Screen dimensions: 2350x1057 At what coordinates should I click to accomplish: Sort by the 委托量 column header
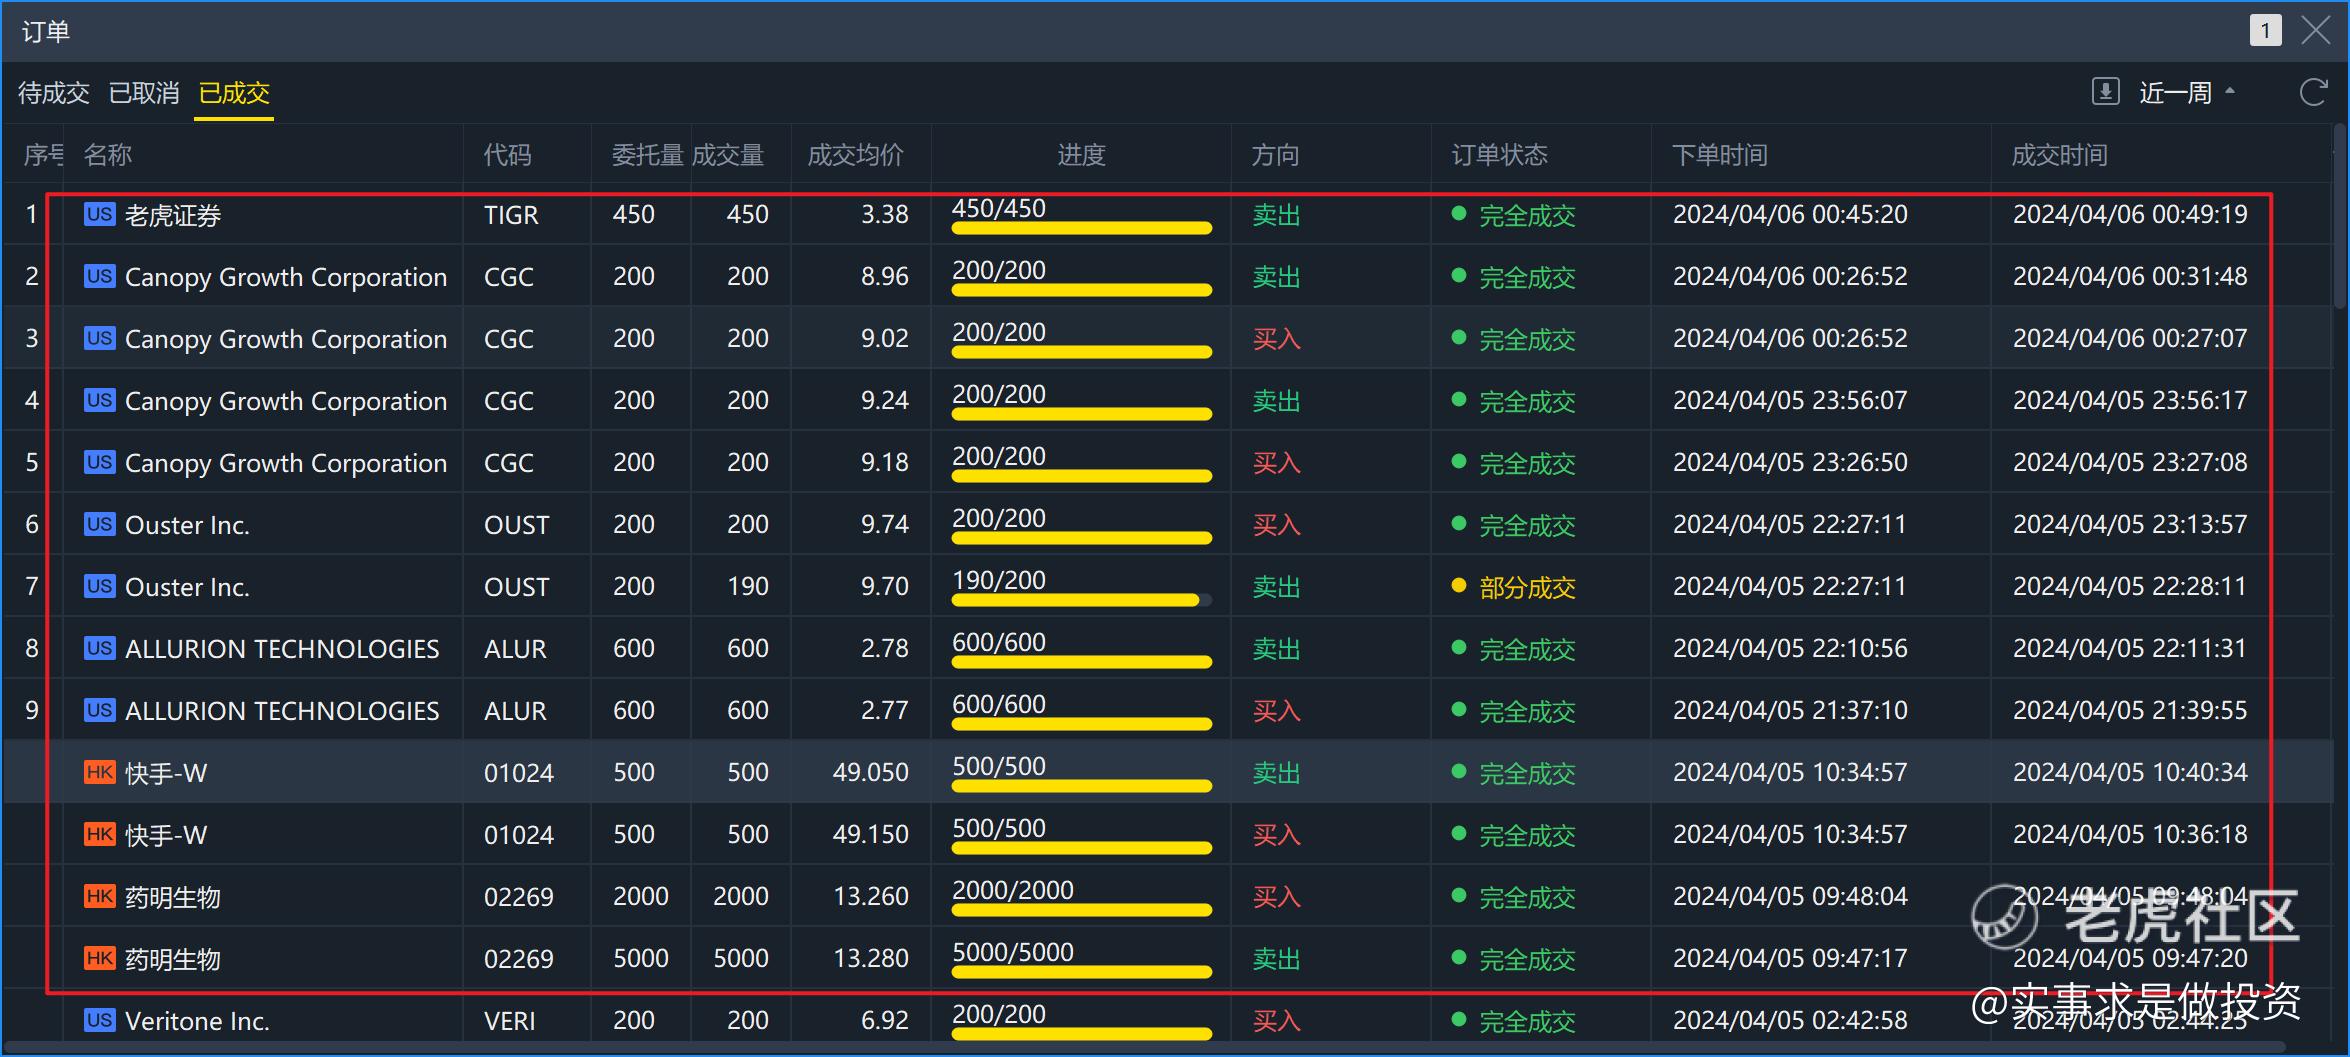pyautogui.click(x=648, y=155)
